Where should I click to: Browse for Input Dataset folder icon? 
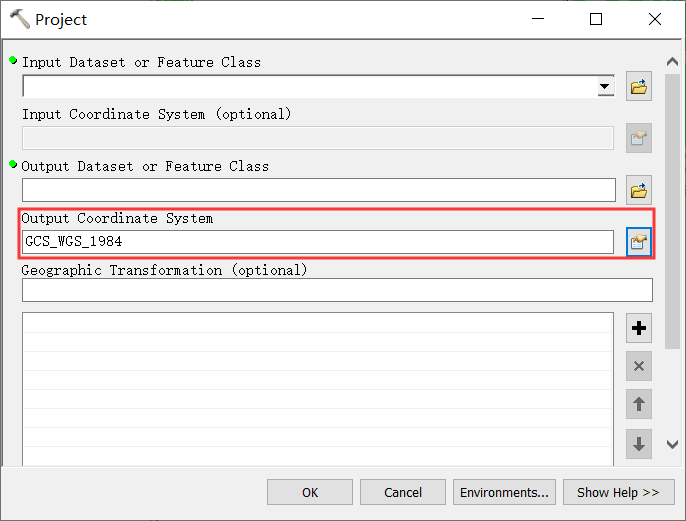click(639, 86)
